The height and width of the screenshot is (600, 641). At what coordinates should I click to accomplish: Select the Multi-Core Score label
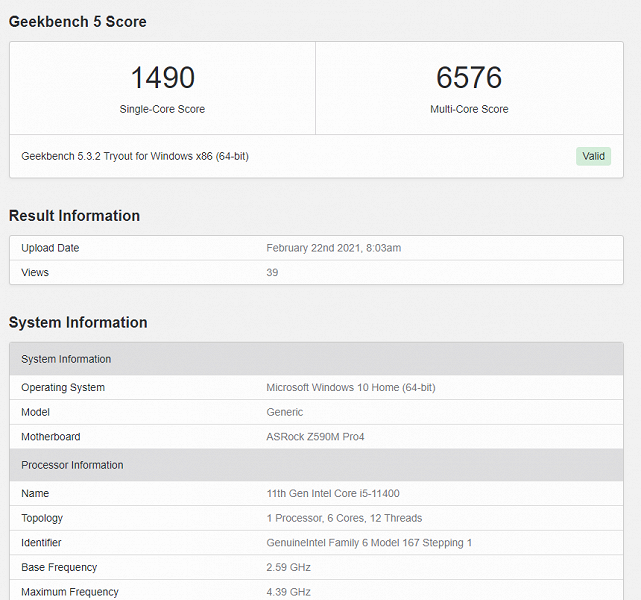[x=468, y=109]
